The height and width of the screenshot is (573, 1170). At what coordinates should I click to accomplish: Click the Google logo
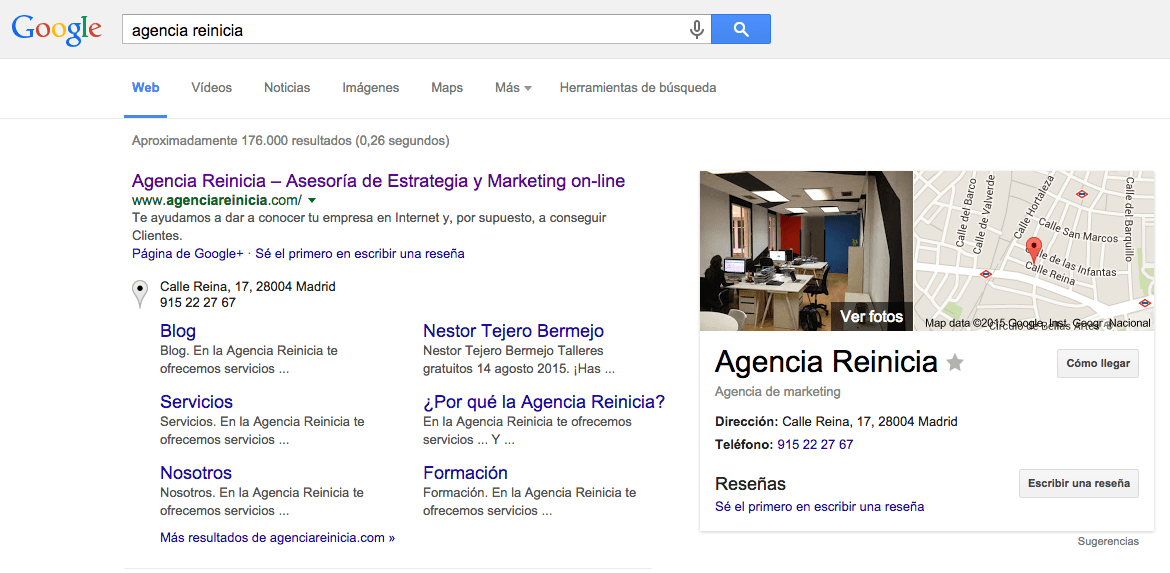coord(56,29)
